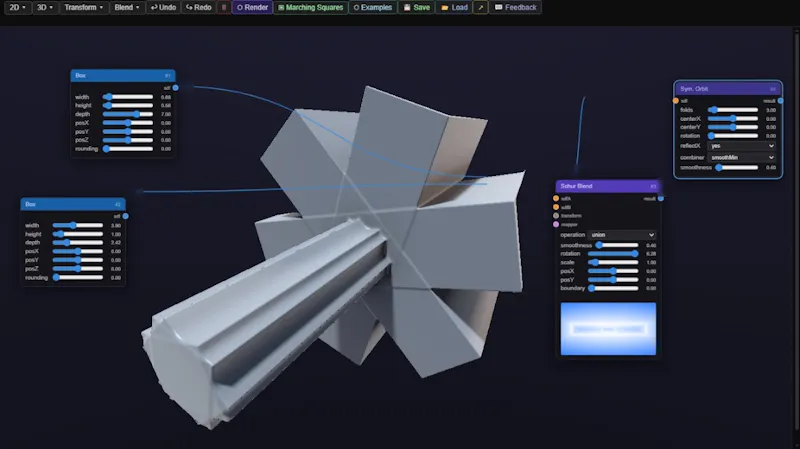
Task: Click the Schur Blend preview thumbnail
Action: pos(608,329)
